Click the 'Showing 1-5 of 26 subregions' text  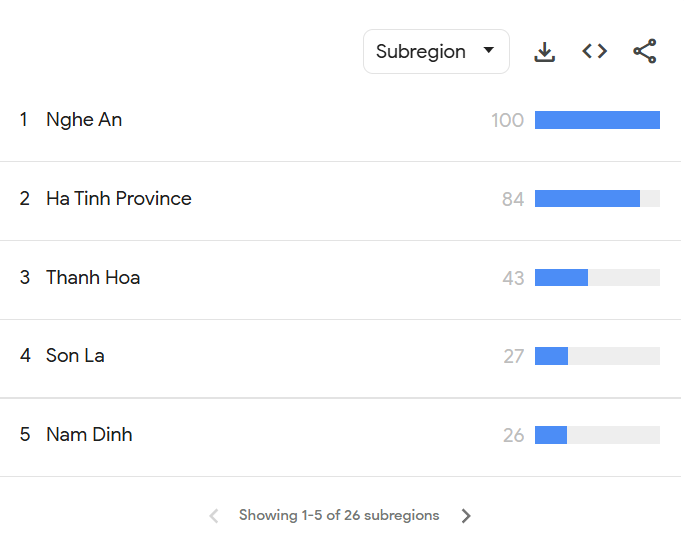[x=339, y=516]
